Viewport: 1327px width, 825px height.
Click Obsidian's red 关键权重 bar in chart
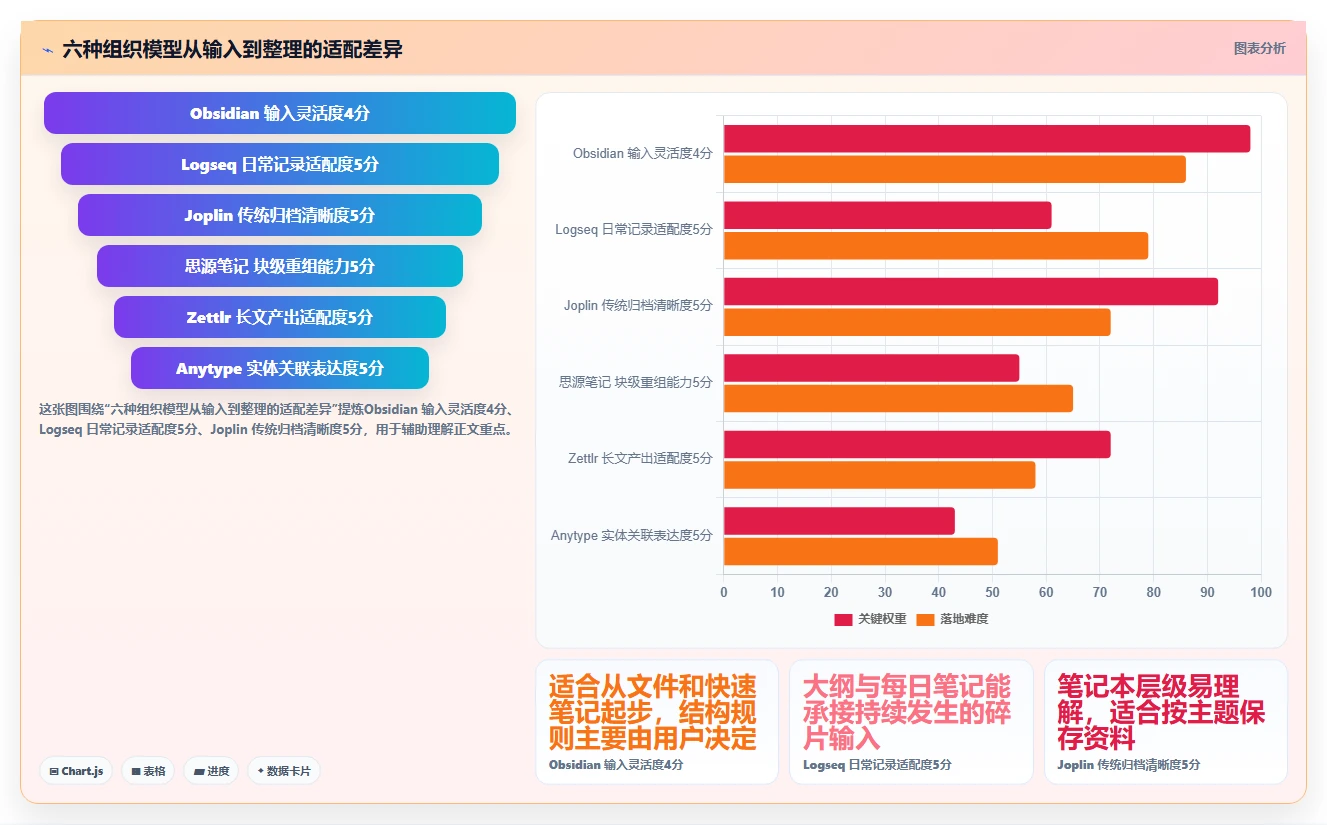(987, 139)
